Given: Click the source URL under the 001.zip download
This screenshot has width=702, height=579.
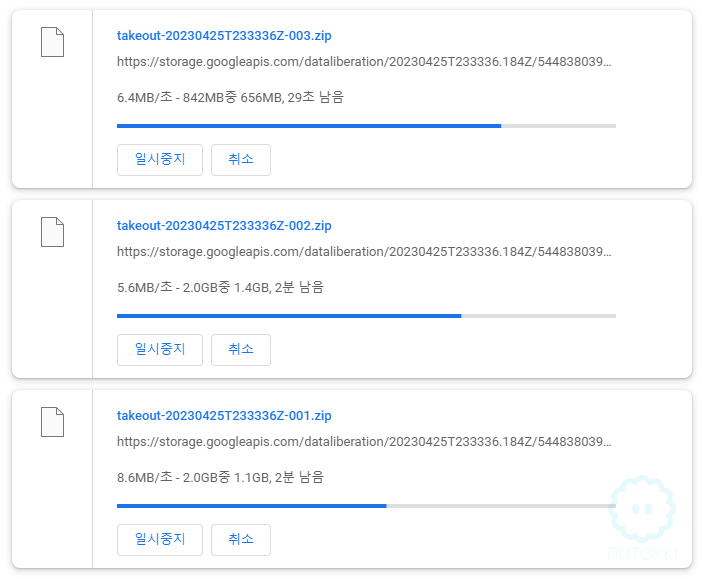Looking at the screenshot, I should 364,442.
